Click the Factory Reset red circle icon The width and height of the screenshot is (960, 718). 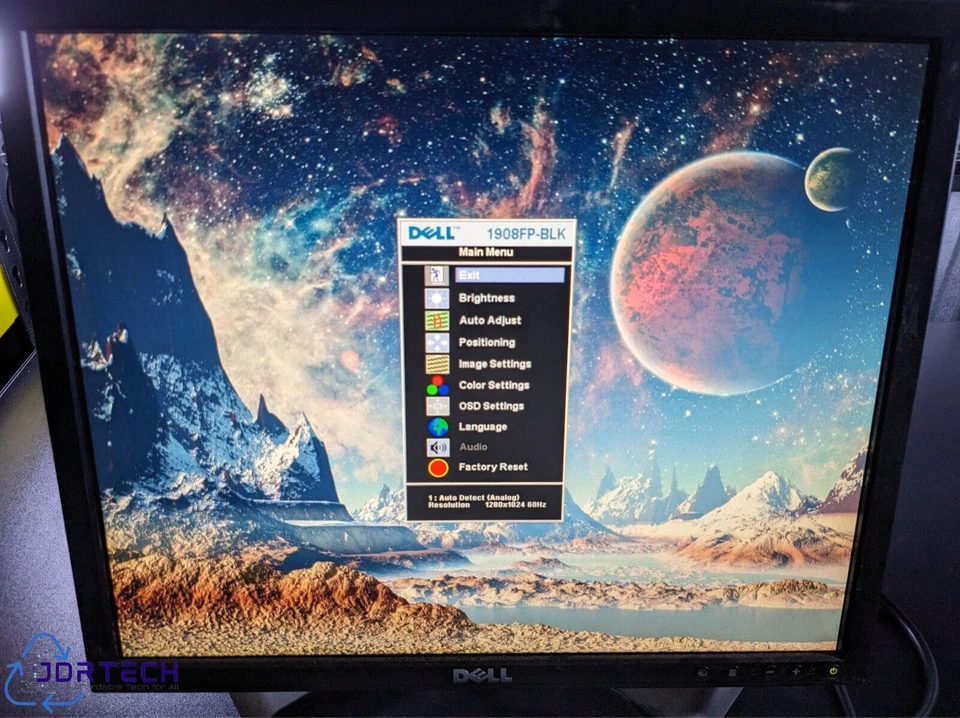click(x=436, y=467)
